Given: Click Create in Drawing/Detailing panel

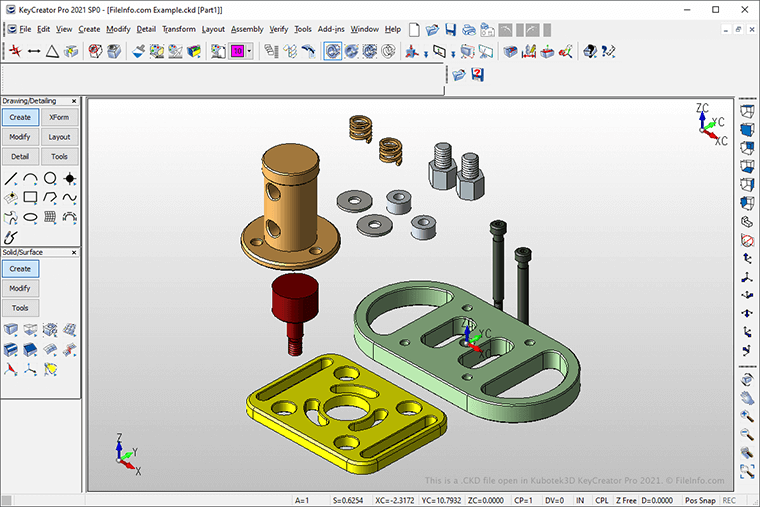Looking at the screenshot, I should (x=20, y=117).
